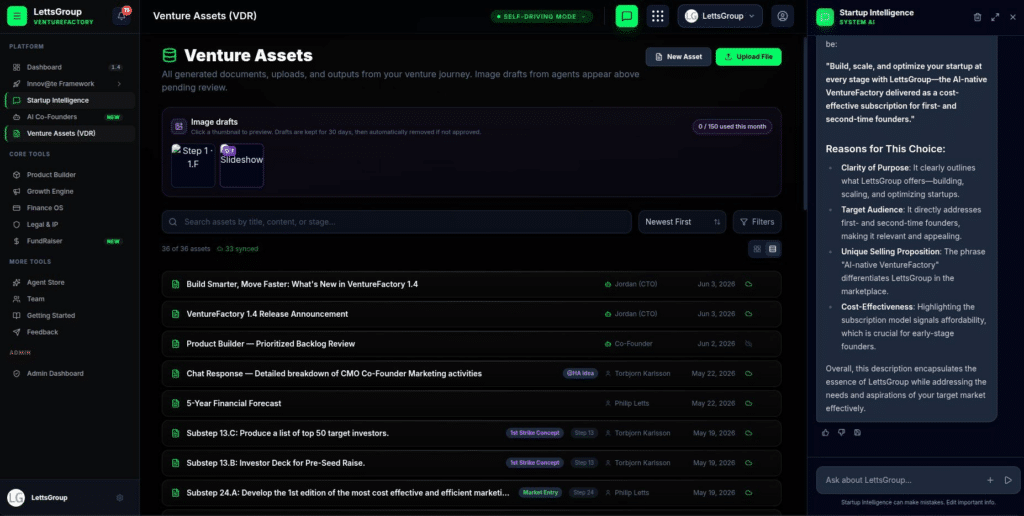Click cloud icon on Substep 13.C row
Image resolution: width=1024 pixels, height=516 pixels.
[x=748, y=433]
